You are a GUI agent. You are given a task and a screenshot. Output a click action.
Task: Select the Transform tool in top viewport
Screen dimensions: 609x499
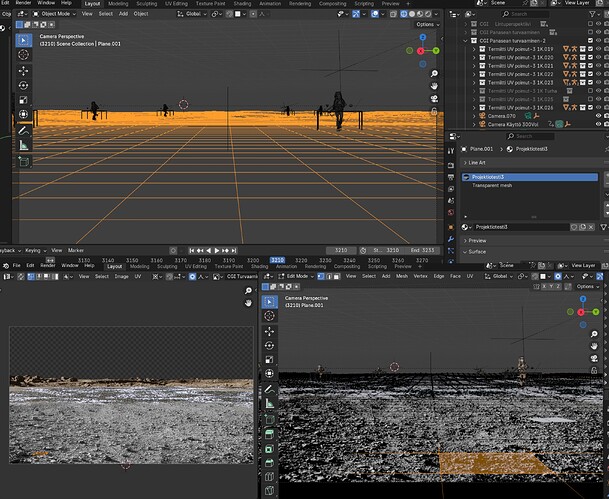coord(24,115)
